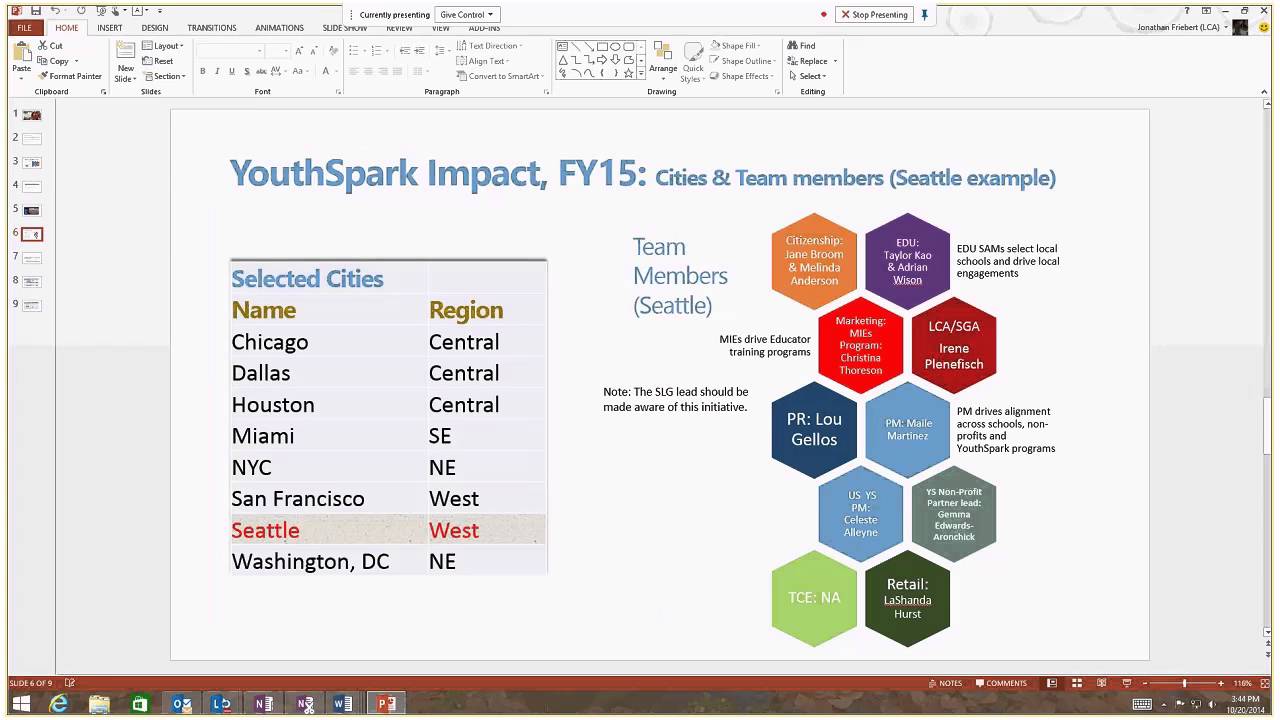Open Internet Explorer from taskbar

[x=59, y=704]
